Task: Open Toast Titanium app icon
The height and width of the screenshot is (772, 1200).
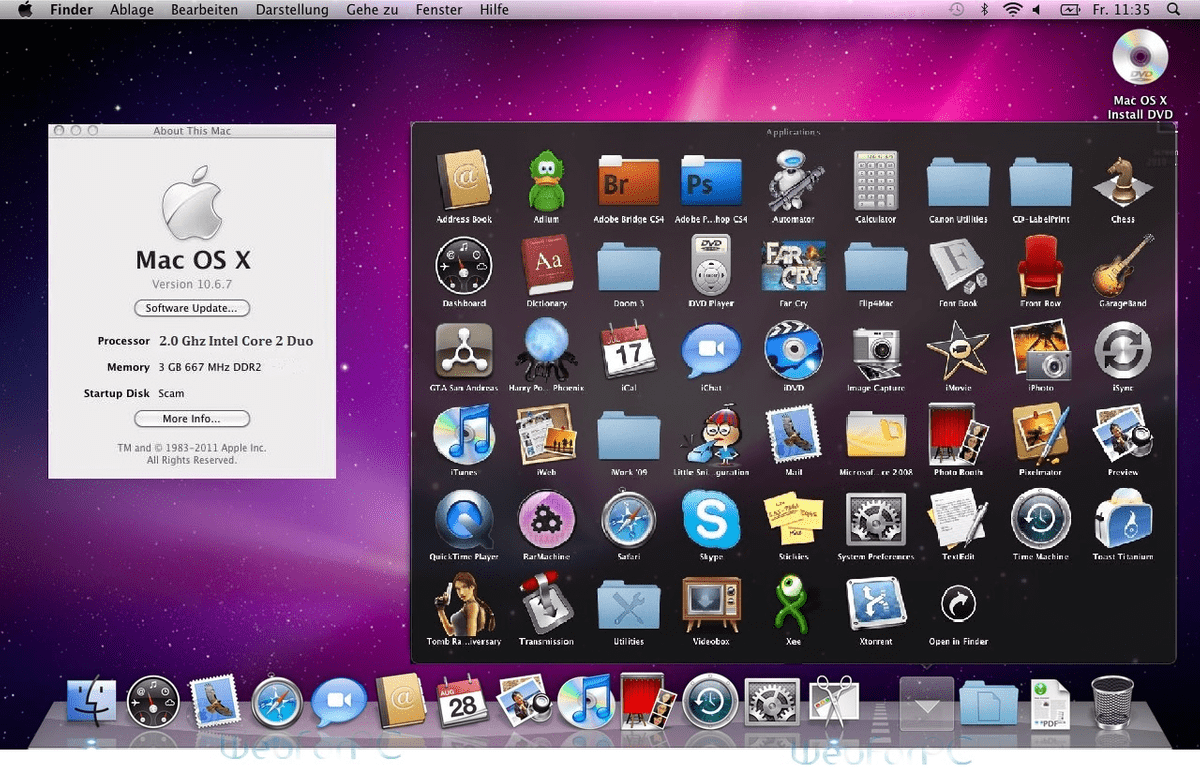Action: 1122,519
